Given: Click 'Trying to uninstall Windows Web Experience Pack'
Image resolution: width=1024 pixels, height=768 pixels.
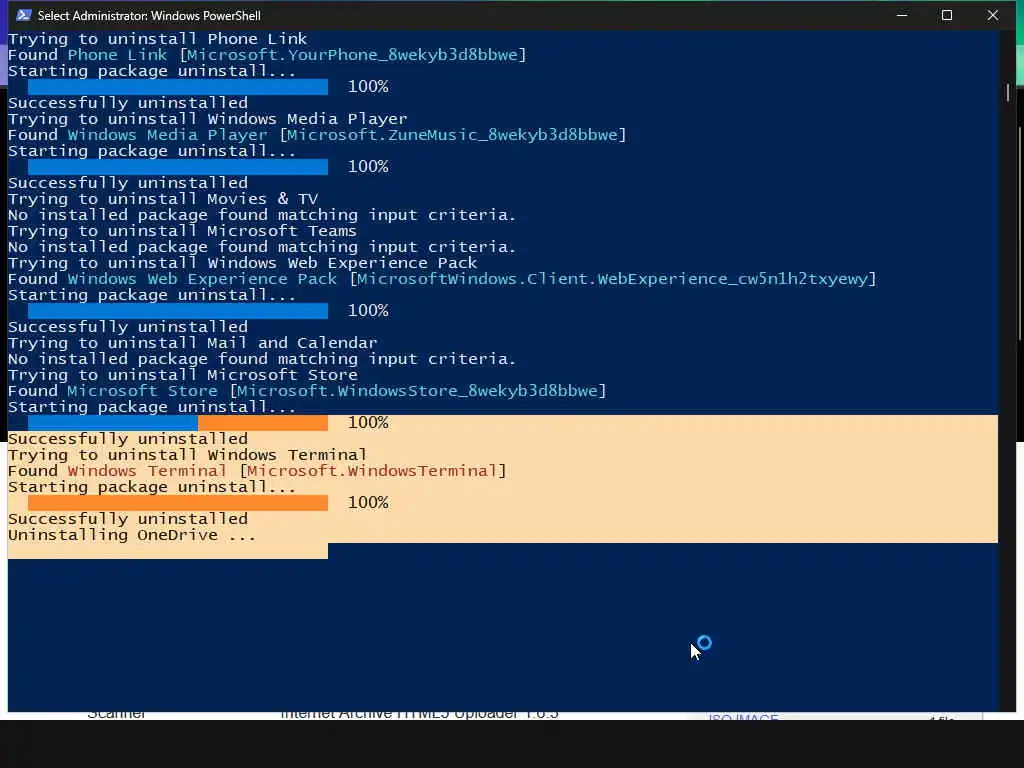Looking at the screenshot, I should point(242,263).
